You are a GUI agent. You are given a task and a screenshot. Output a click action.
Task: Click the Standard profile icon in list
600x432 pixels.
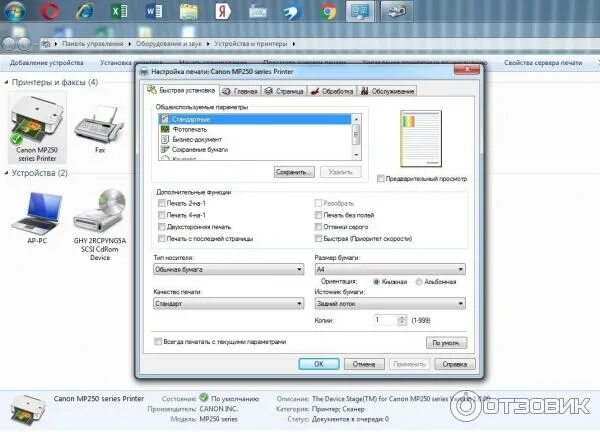pyautogui.click(x=165, y=119)
